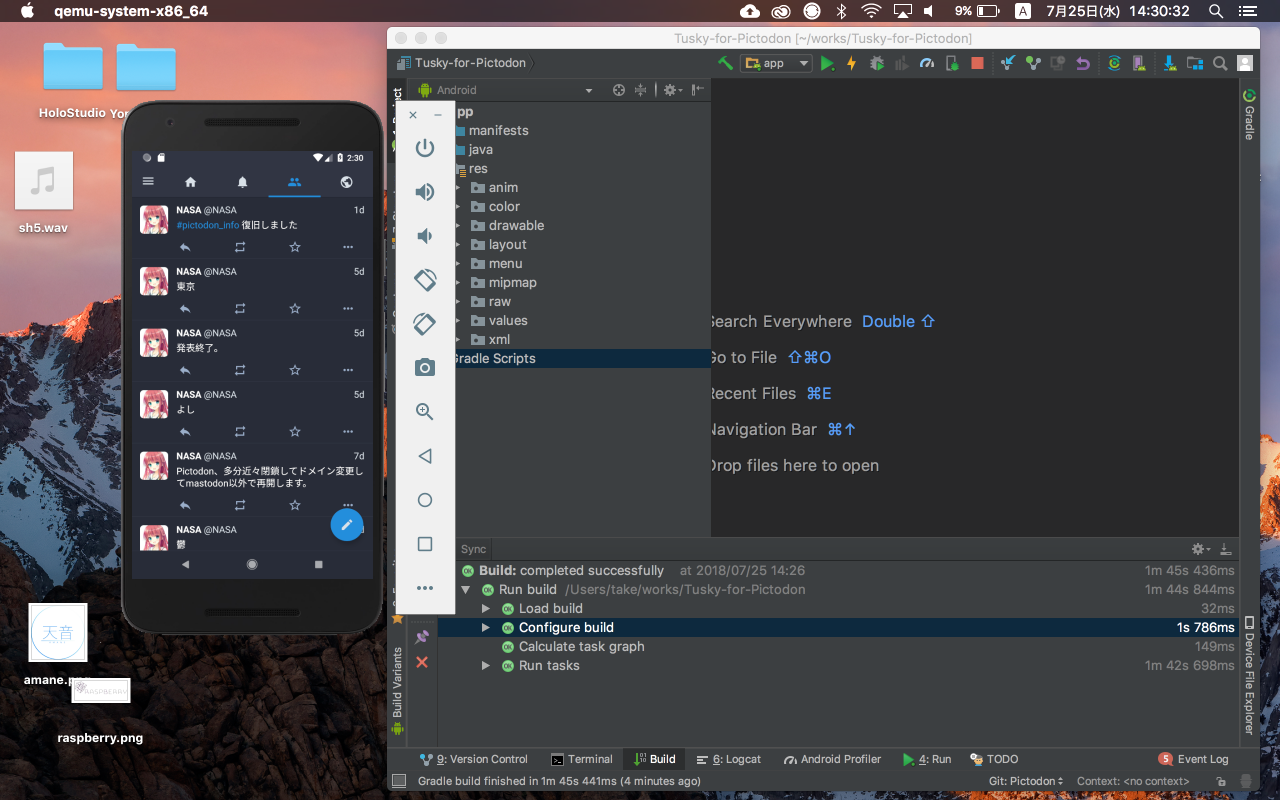Stop the running app with red square
Screen dimensions: 1280x800
click(977, 63)
